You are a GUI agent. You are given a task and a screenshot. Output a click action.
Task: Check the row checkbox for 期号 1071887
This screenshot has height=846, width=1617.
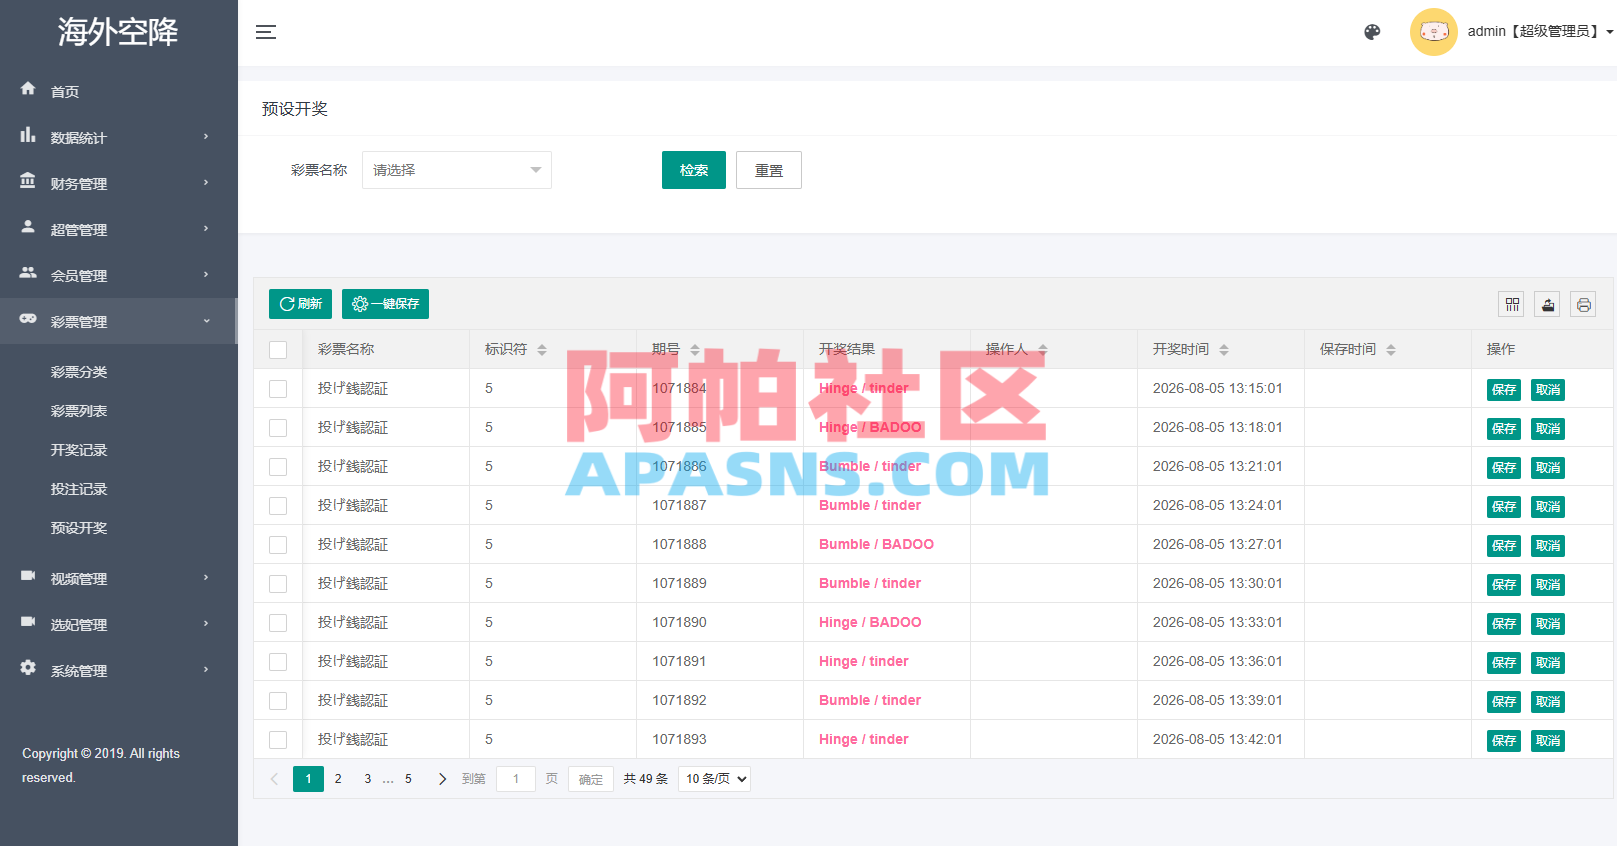point(278,506)
